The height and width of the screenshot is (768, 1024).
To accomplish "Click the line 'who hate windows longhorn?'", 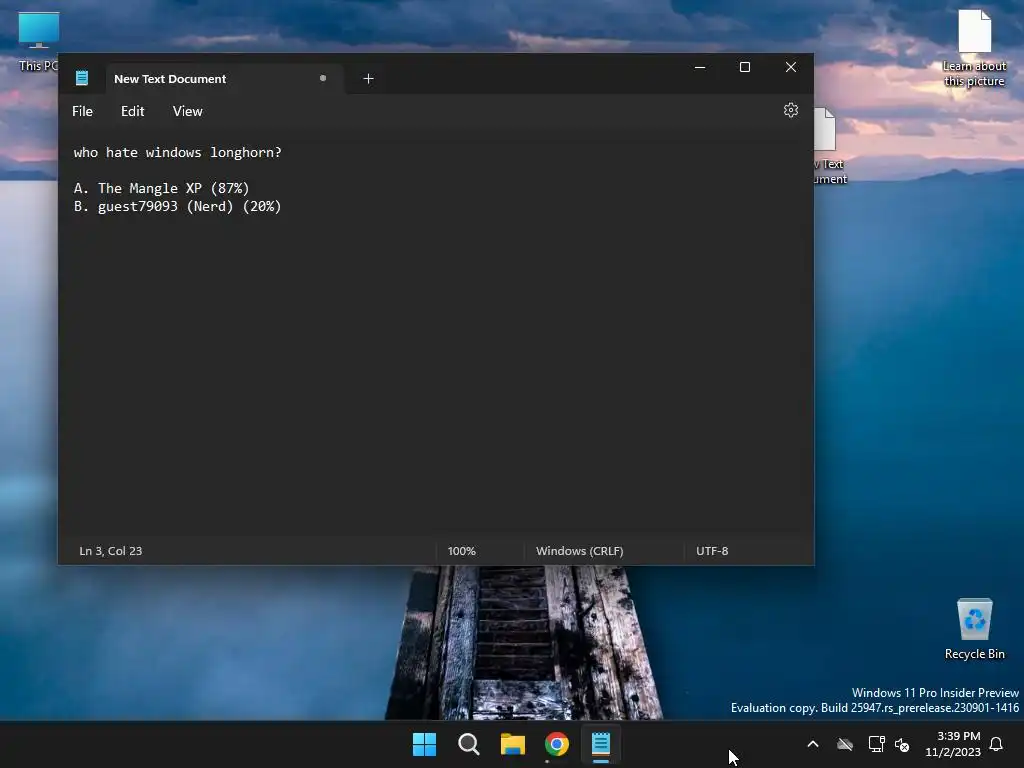I will (x=178, y=152).
